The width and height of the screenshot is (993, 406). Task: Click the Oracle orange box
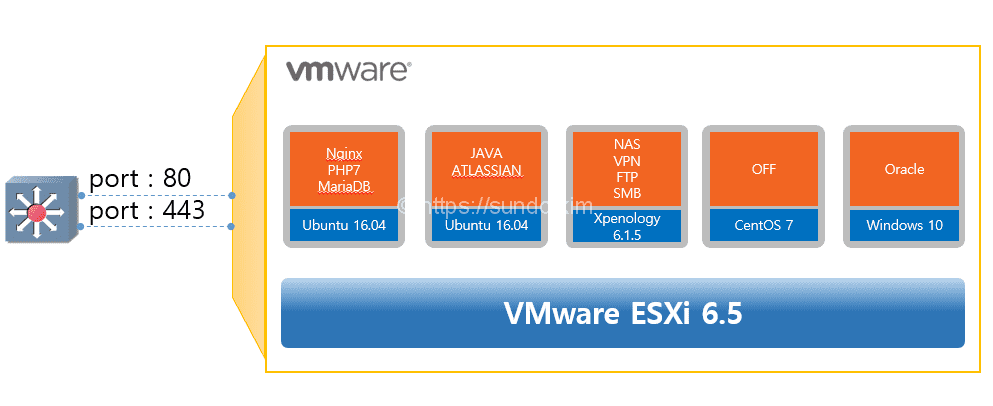pyautogui.click(x=904, y=169)
